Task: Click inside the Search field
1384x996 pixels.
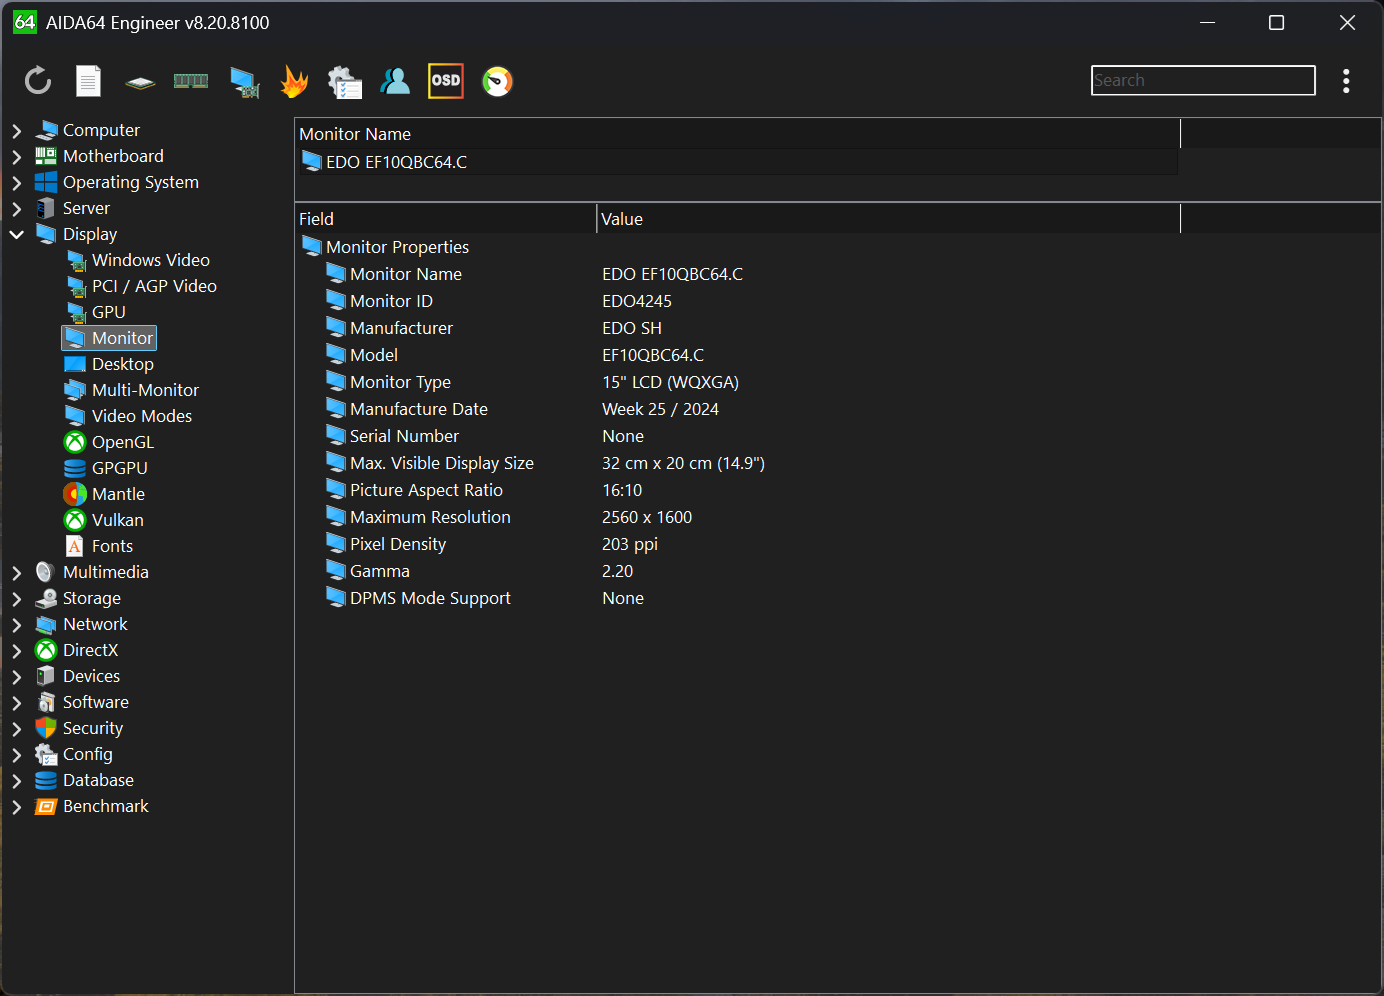Action: click(1202, 80)
